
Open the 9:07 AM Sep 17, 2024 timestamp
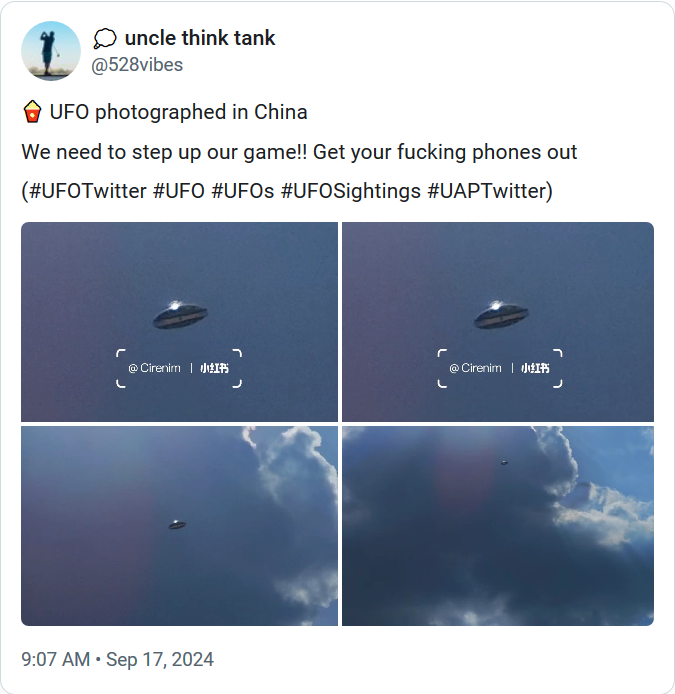117,659
